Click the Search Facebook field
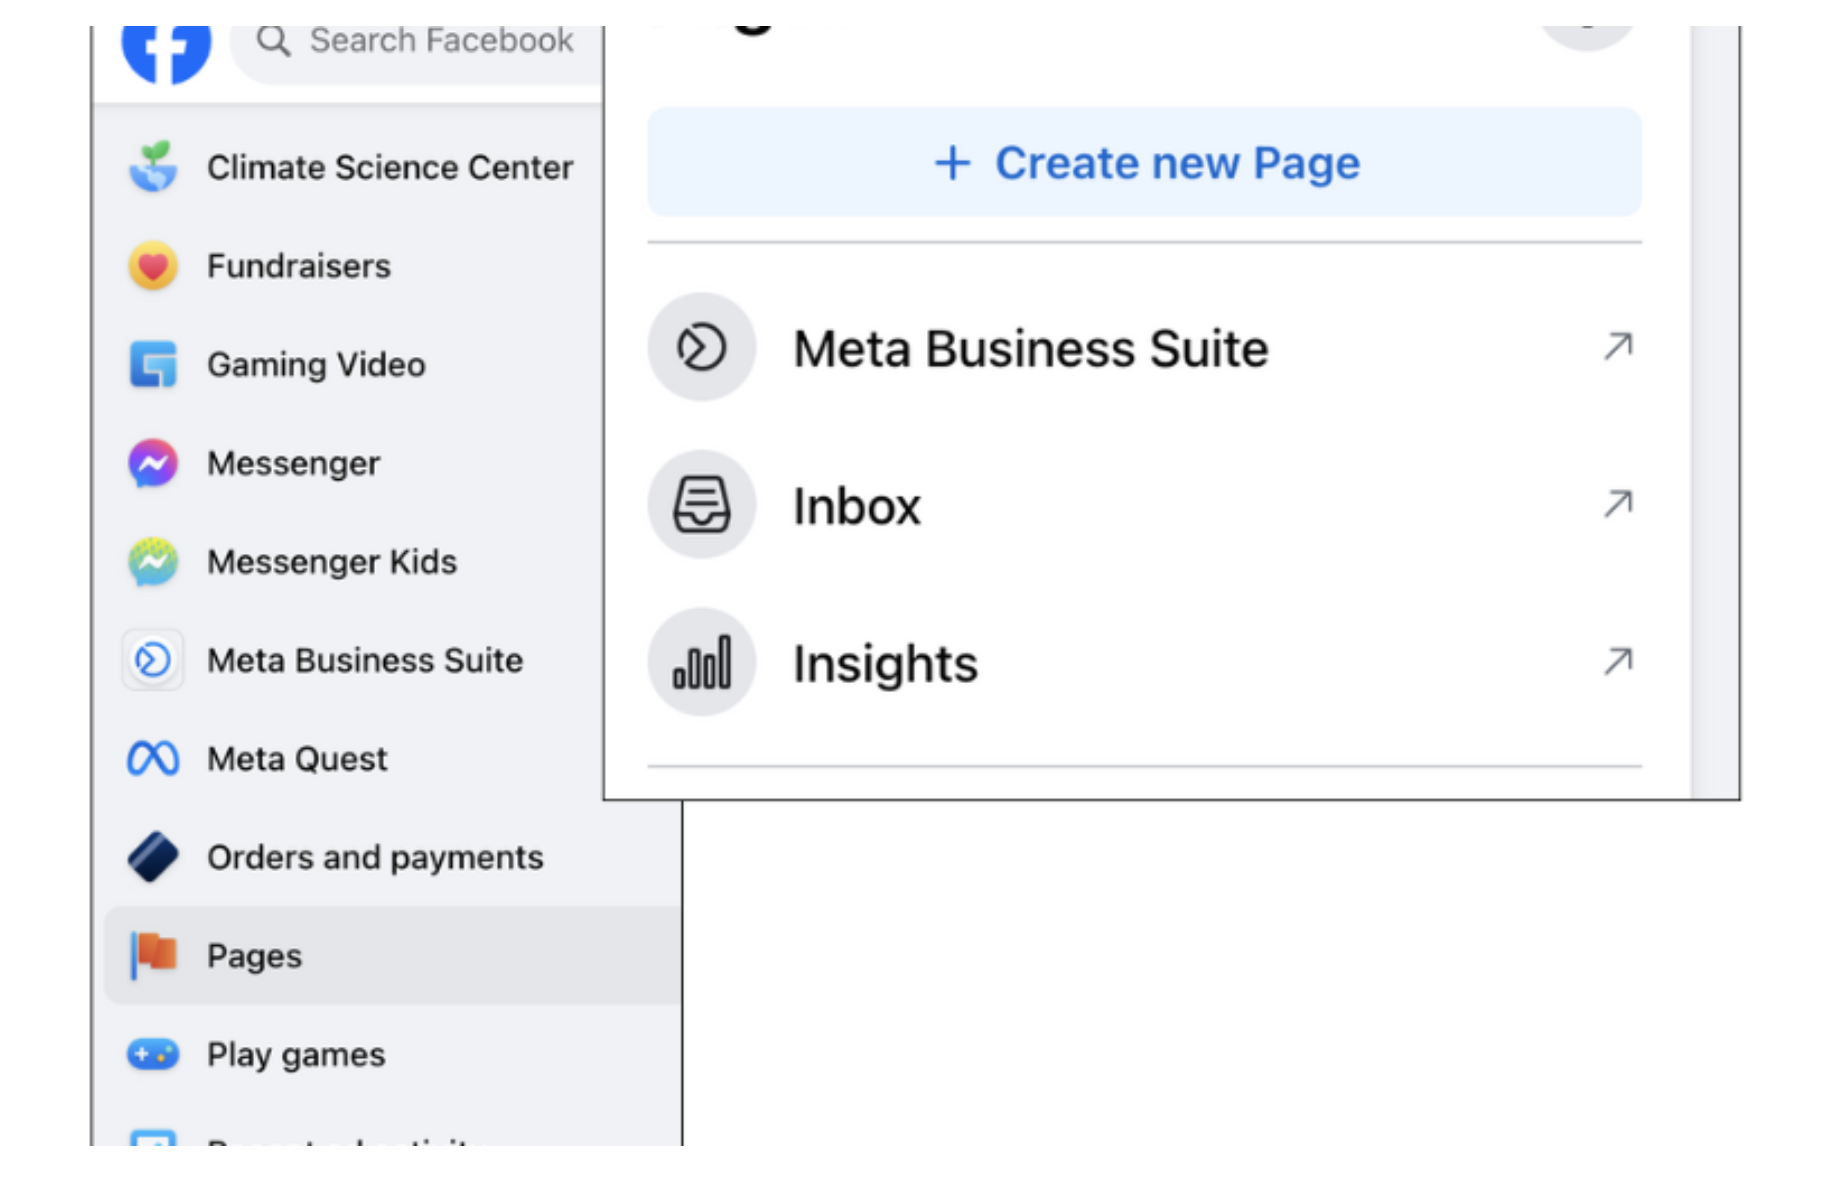1822x1182 pixels. tap(418, 54)
